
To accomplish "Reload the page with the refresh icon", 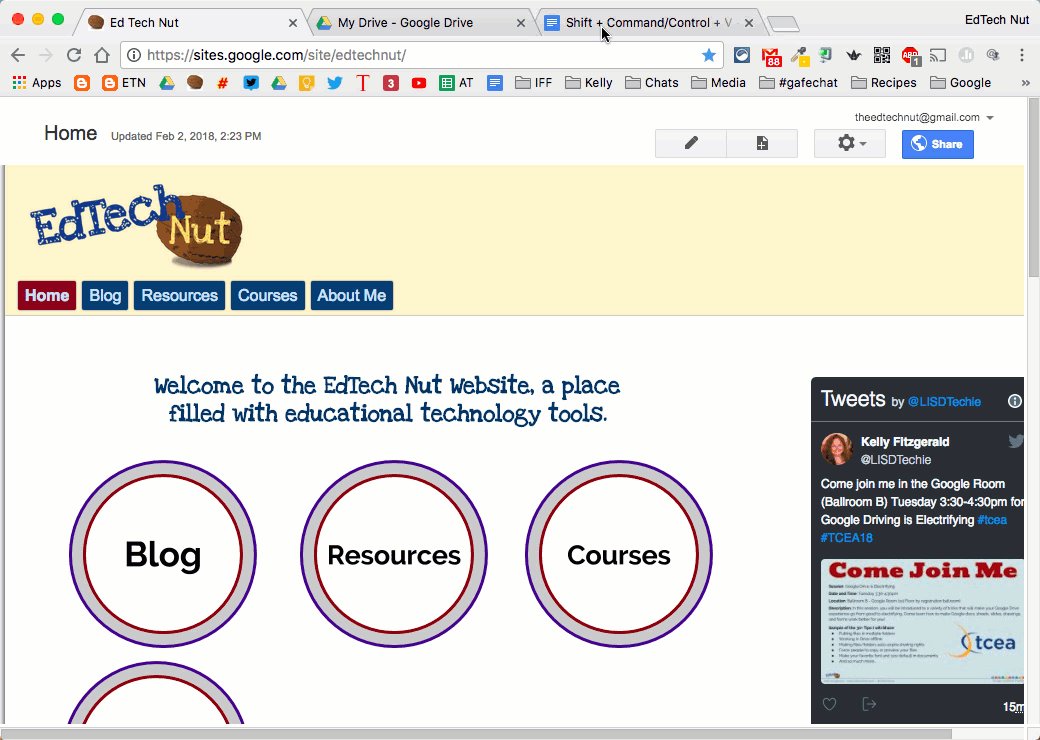I will pos(74,55).
